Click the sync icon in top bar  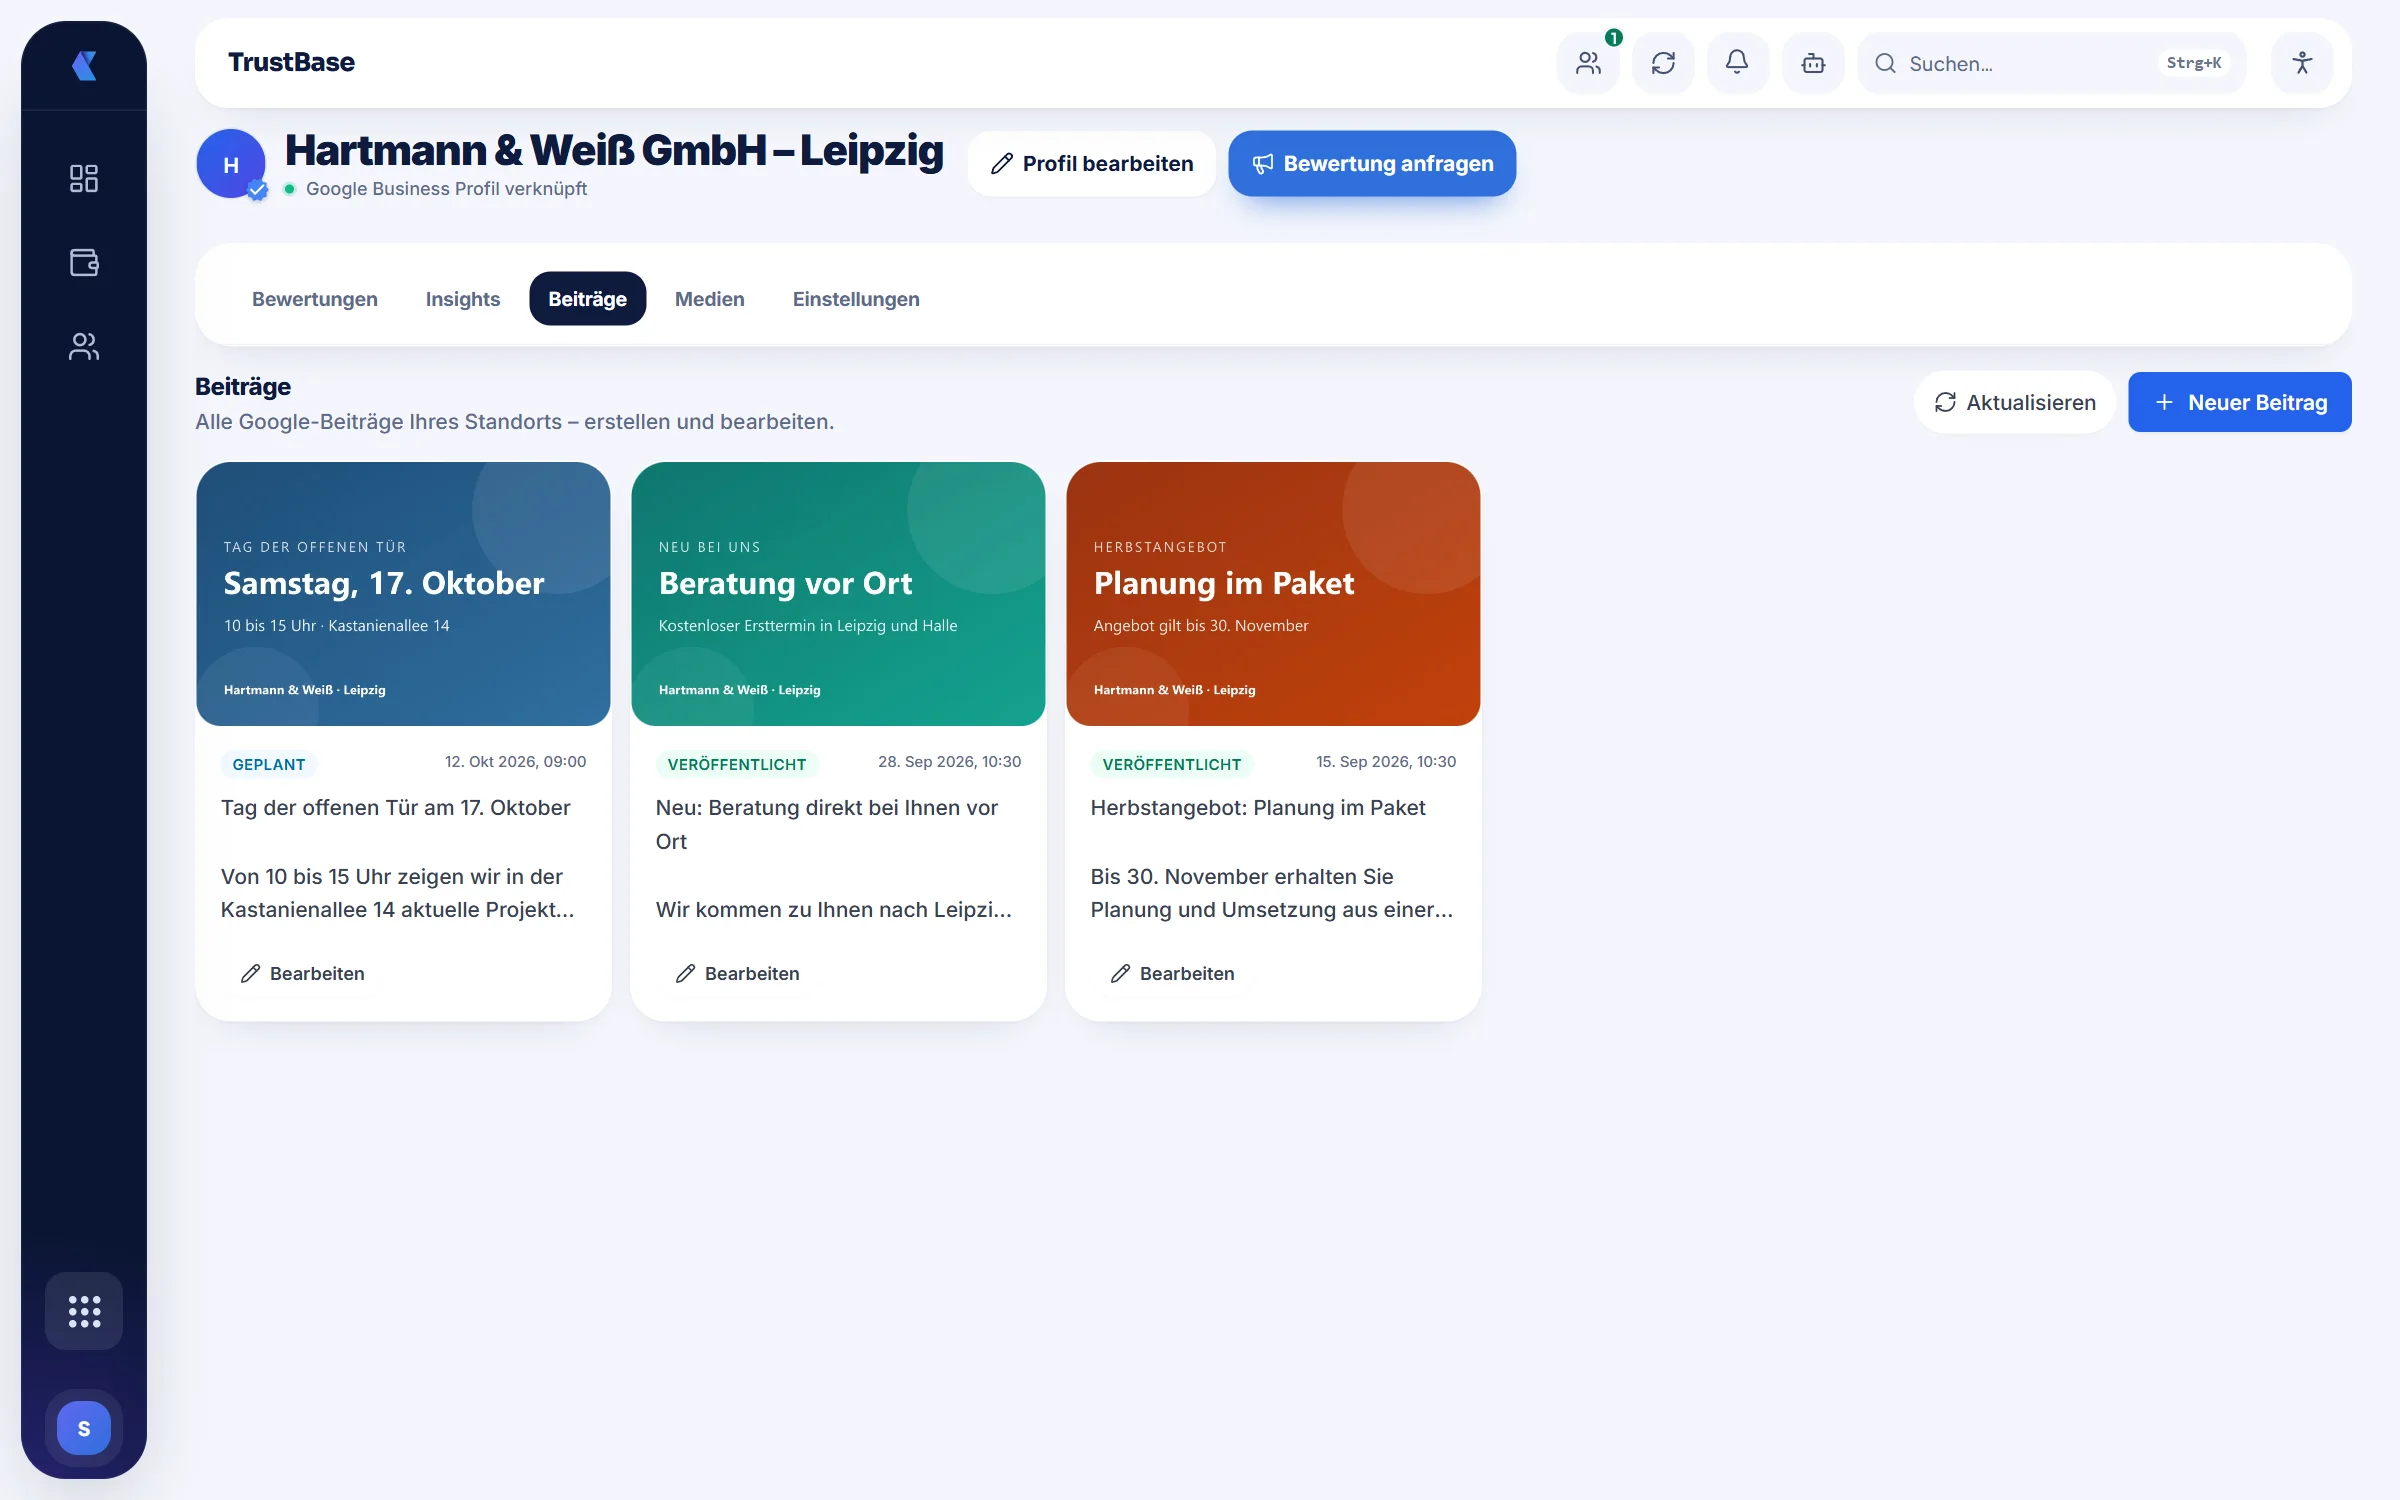(x=1663, y=63)
